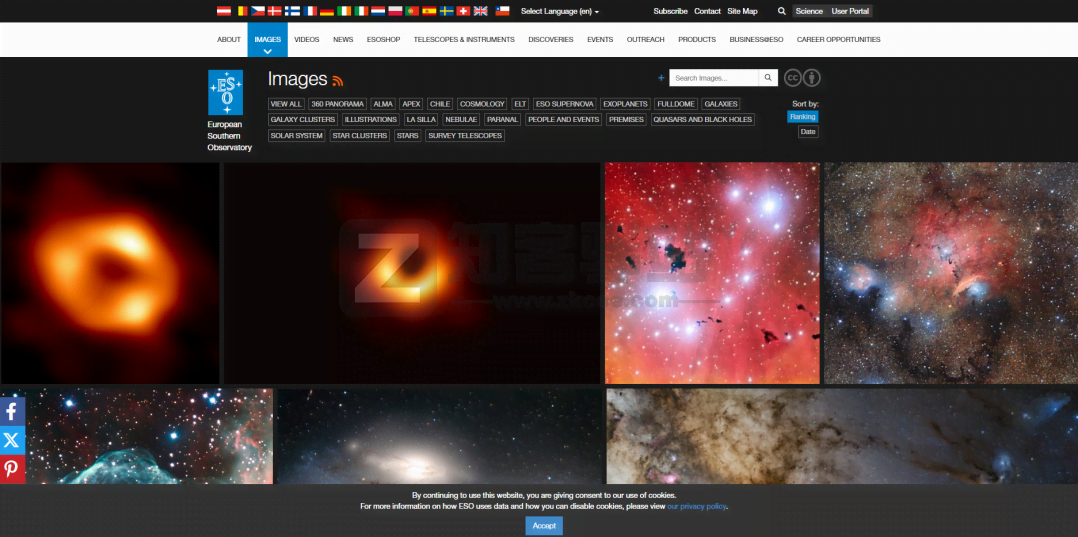This screenshot has width=1078, height=537.
Task: Click the search magnifier in the top bar
Action: [x=782, y=11]
